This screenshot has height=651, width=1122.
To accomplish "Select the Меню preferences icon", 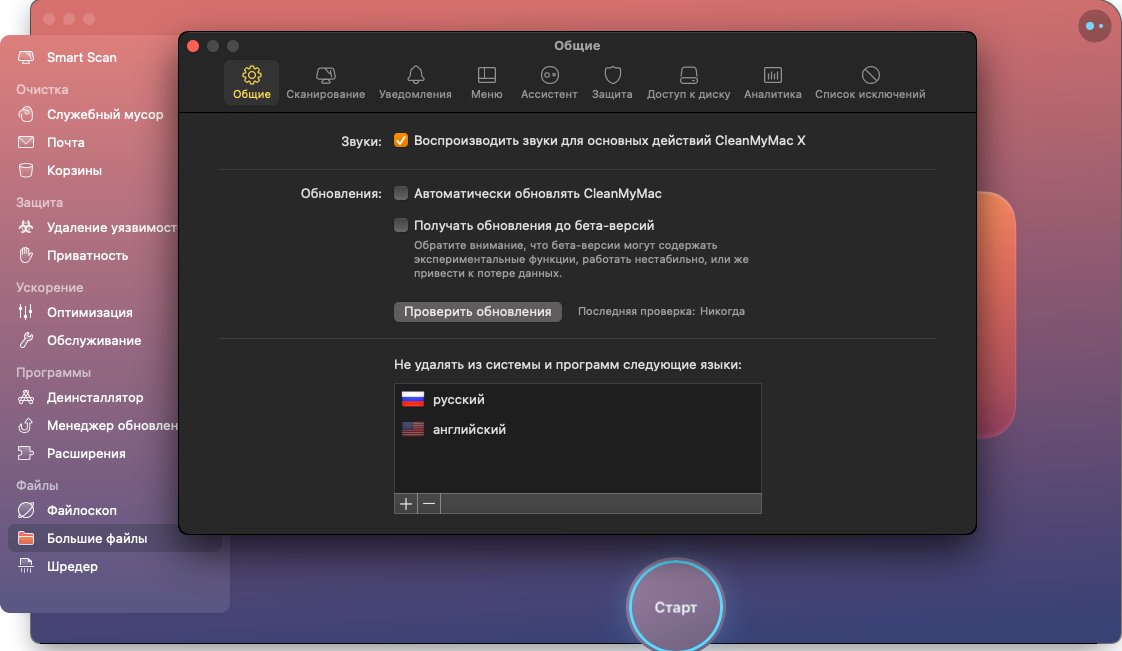I will coord(486,76).
